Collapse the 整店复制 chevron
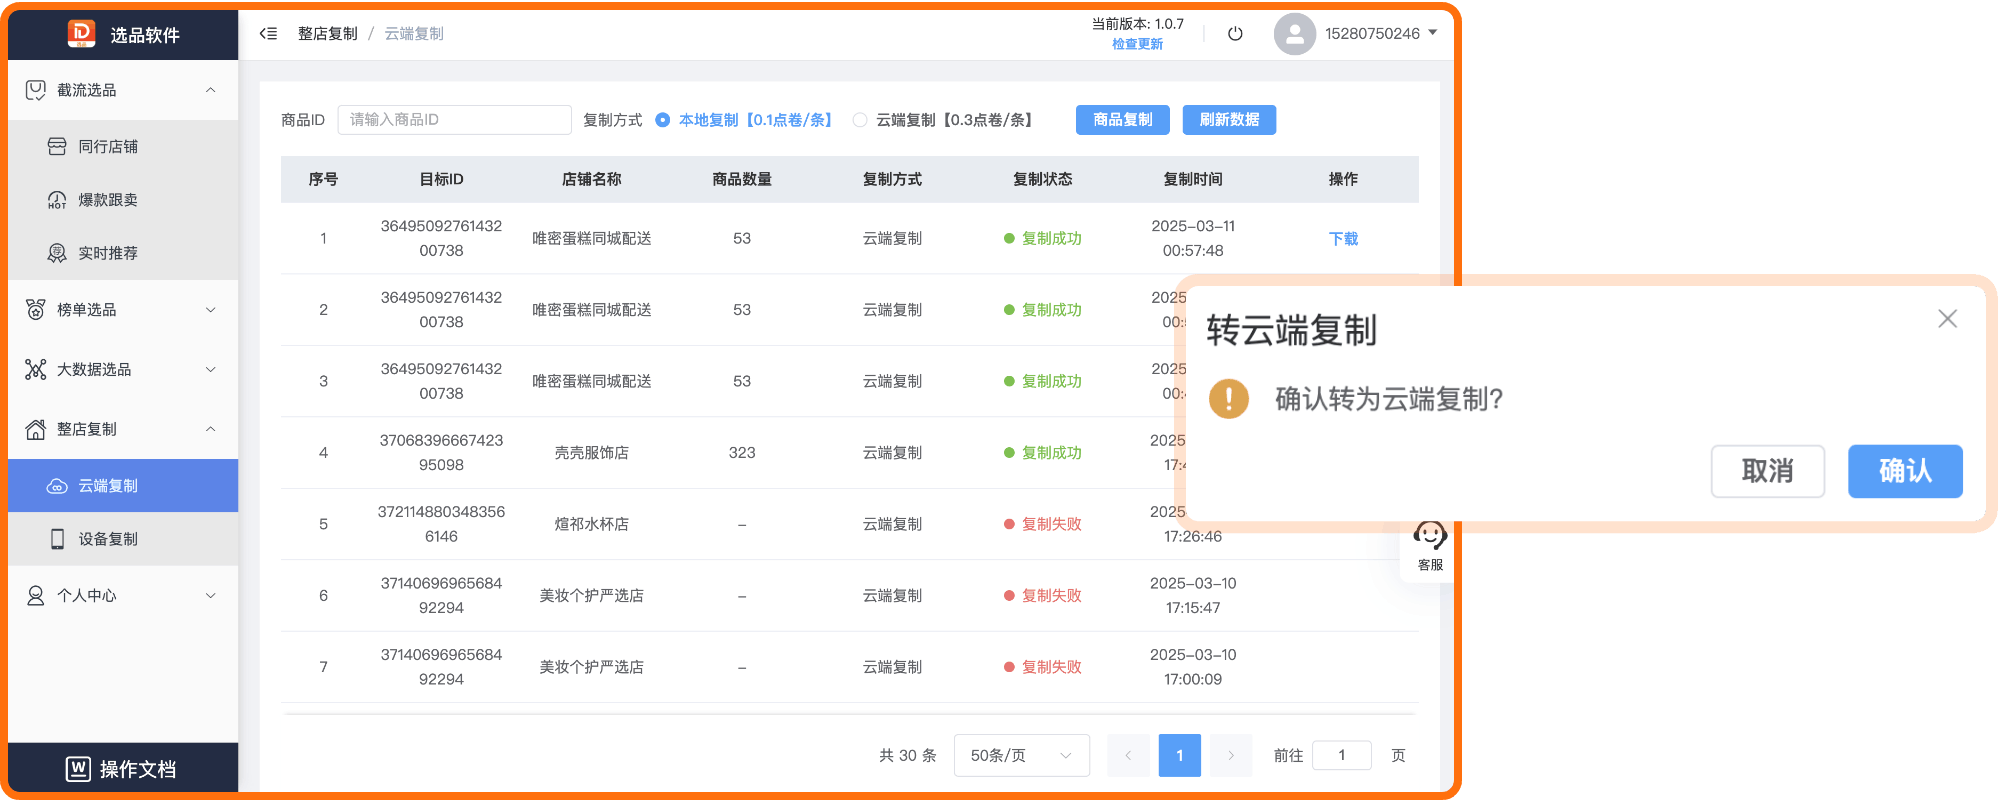 click(210, 429)
